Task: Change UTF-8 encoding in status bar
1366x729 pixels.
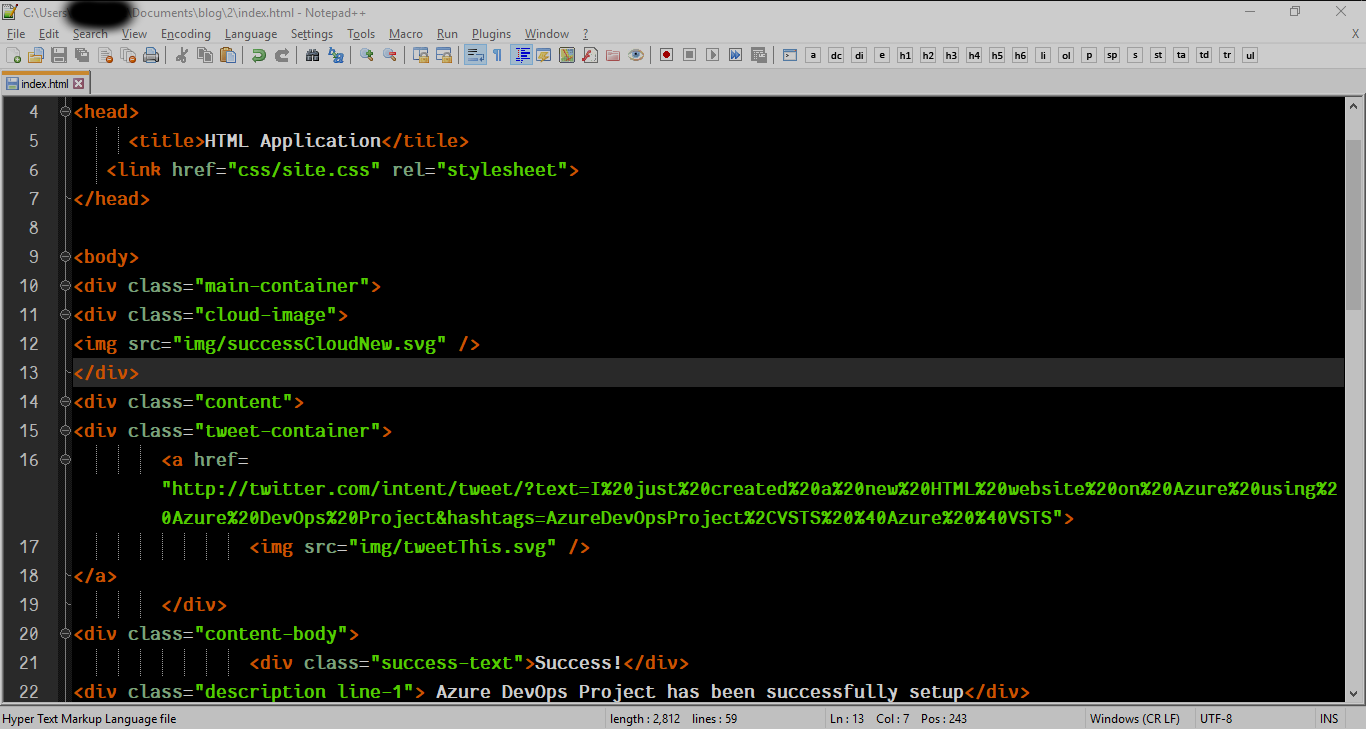Action: pos(1213,718)
